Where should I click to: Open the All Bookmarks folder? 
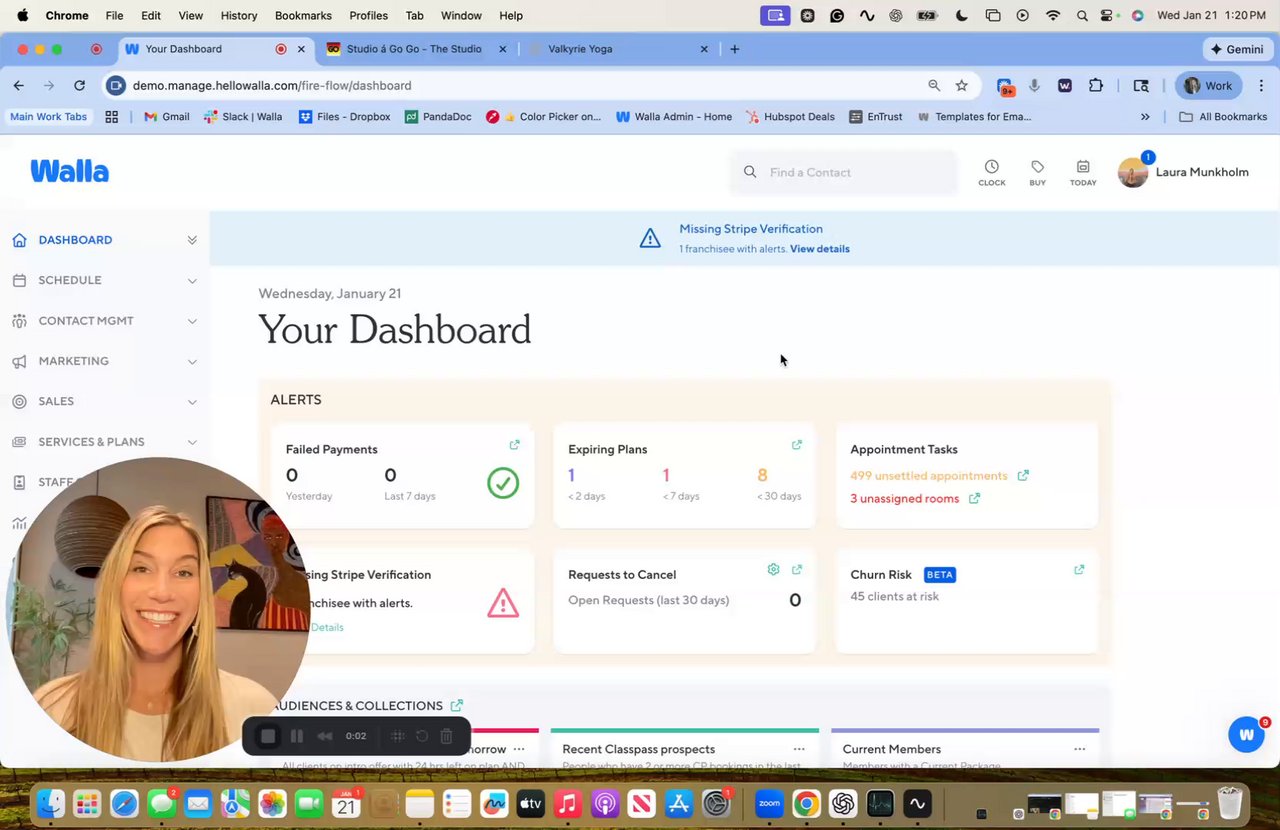coord(1224,117)
